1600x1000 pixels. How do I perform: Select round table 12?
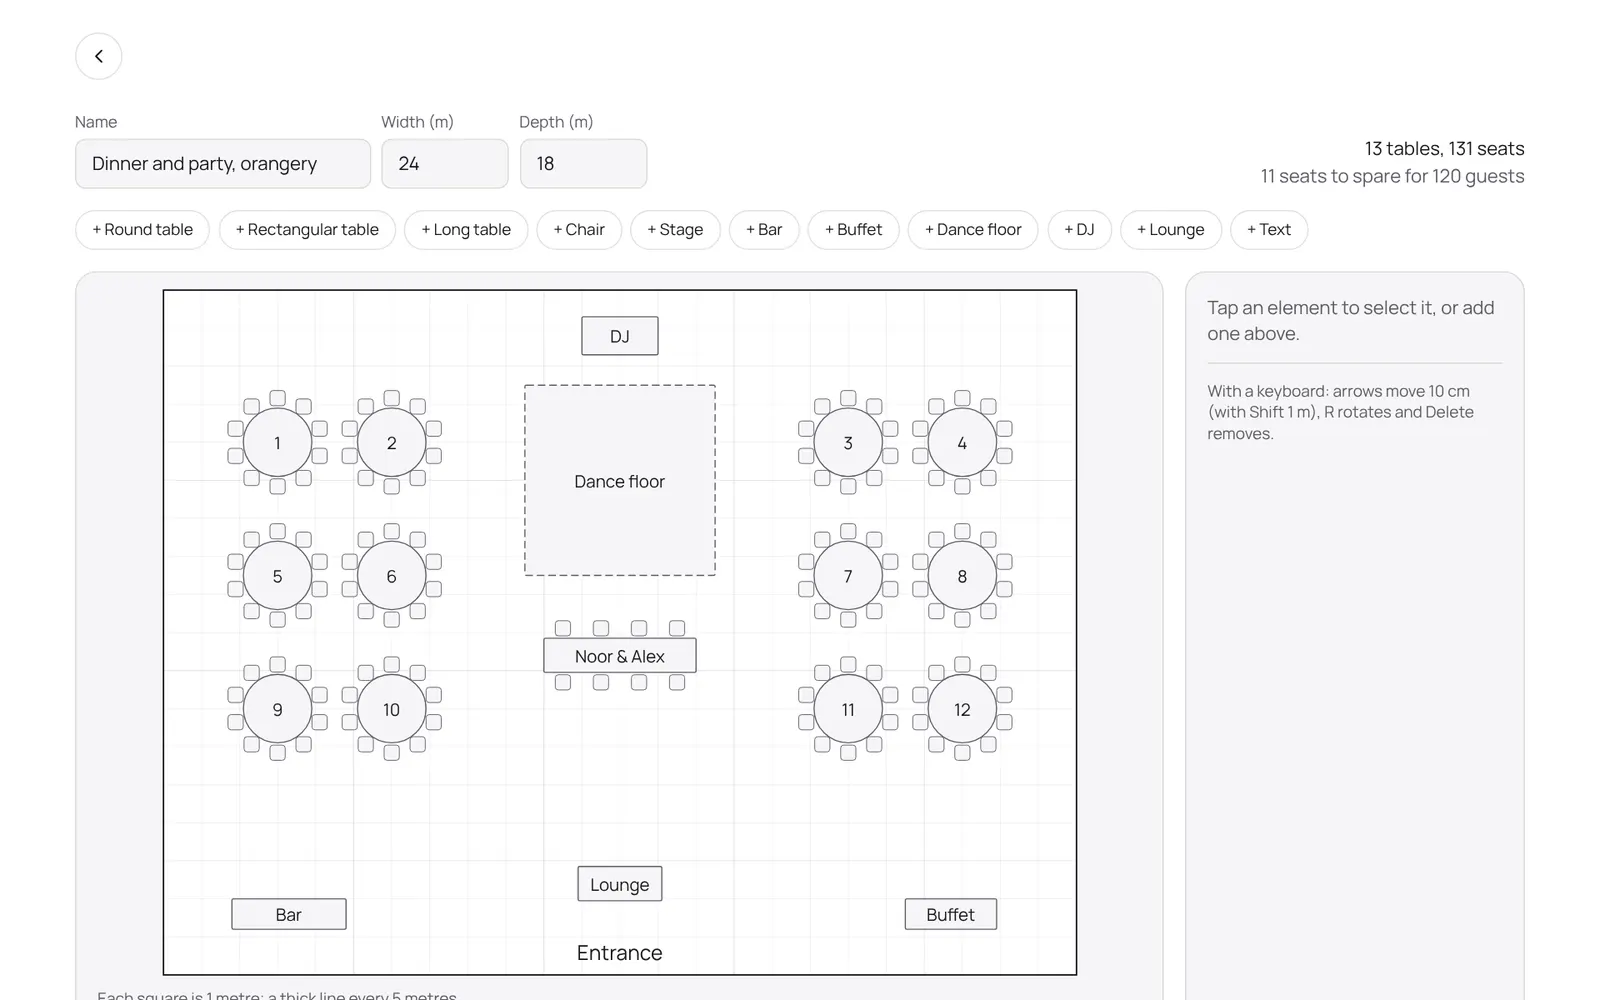pos(962,709)
